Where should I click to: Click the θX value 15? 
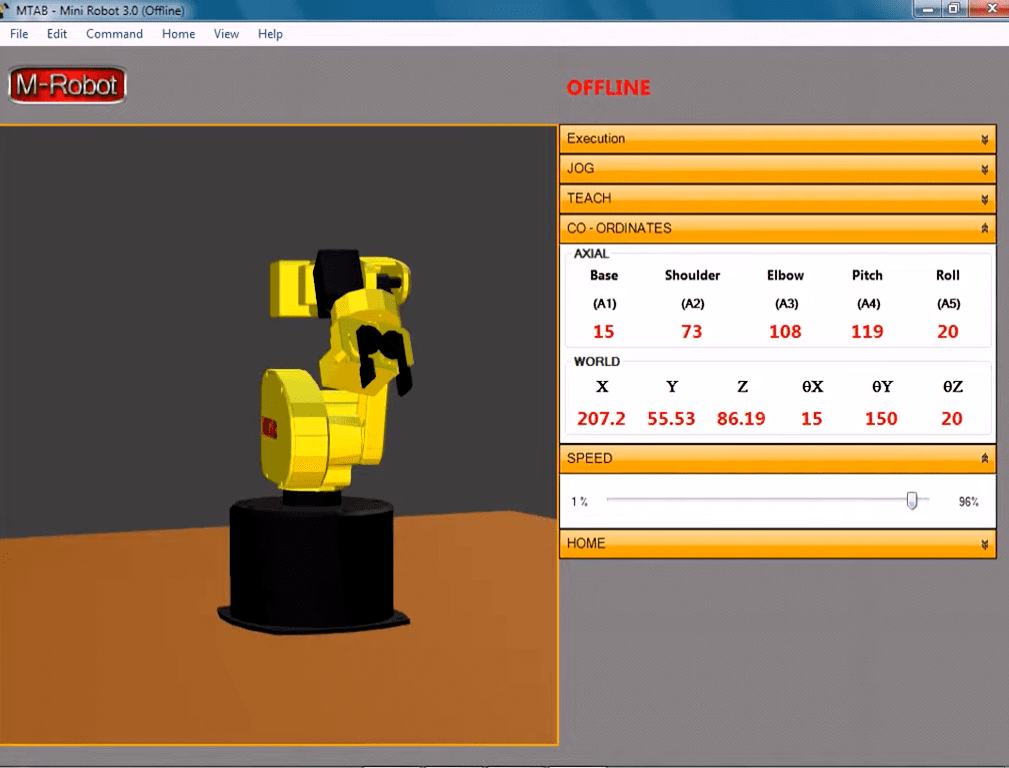(x=811, y=419)
